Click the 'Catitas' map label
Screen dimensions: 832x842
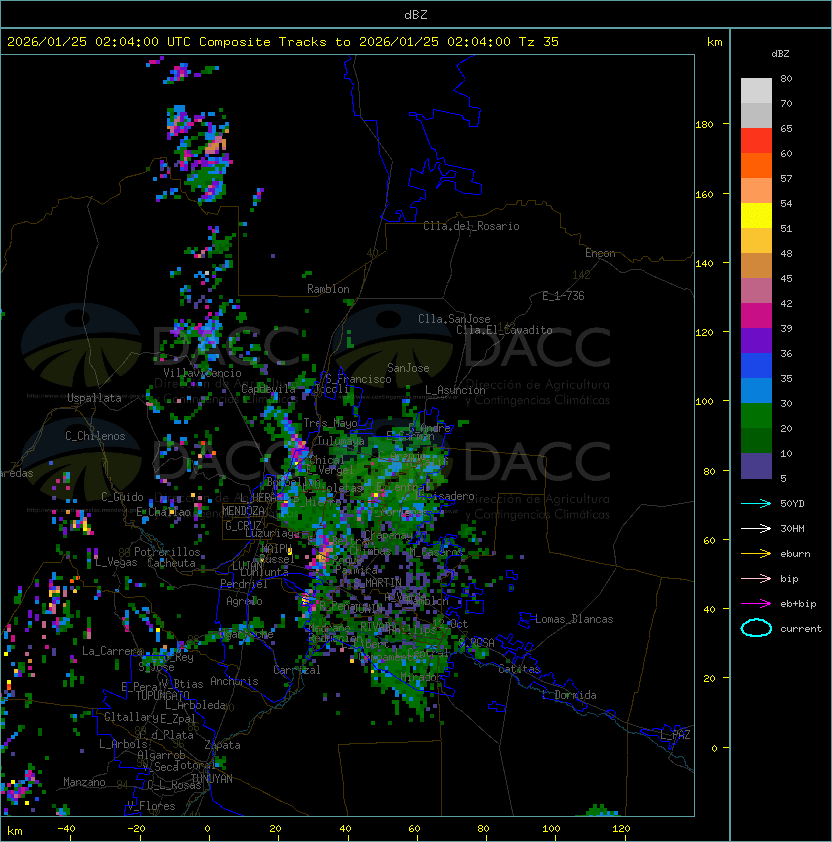click(519, 669)
